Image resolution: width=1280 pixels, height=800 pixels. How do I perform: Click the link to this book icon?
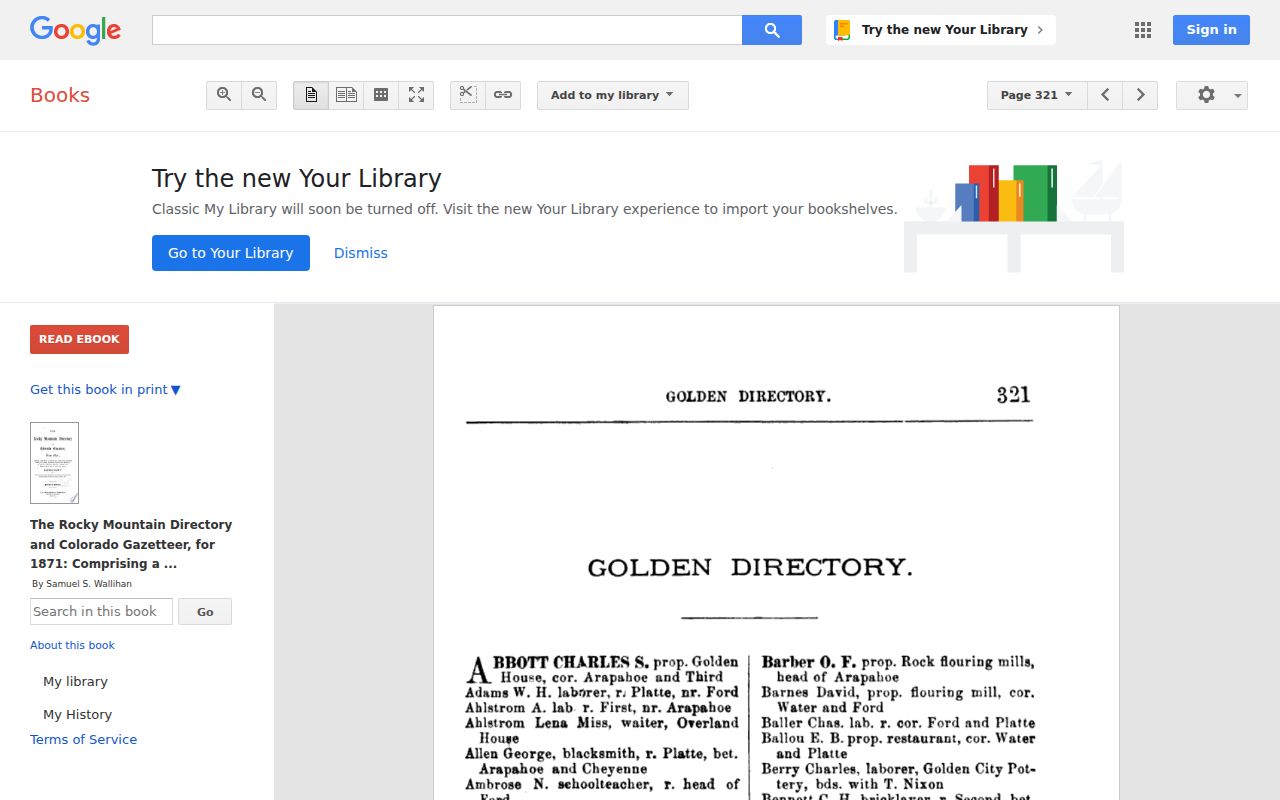[503, 95]
